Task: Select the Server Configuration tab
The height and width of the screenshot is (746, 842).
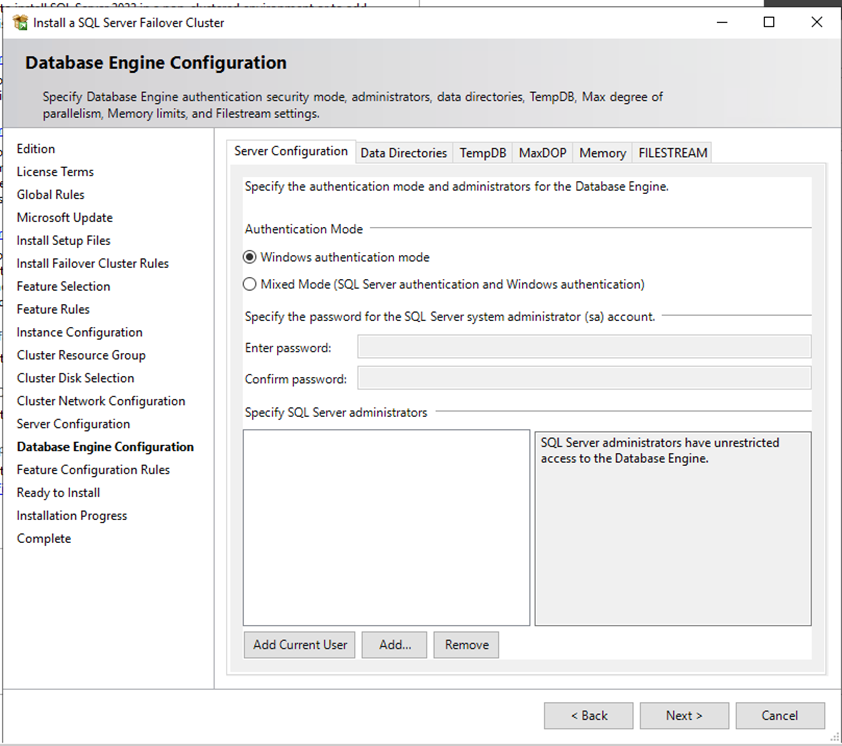Action: [291, 151]
